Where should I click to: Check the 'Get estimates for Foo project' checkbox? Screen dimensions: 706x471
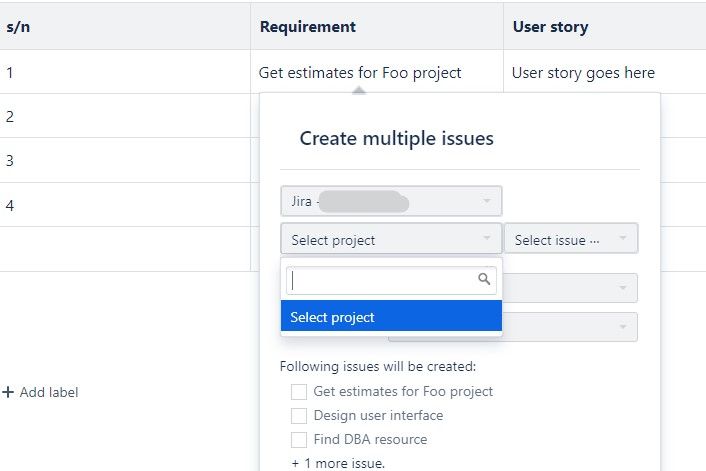click(299, 392)
